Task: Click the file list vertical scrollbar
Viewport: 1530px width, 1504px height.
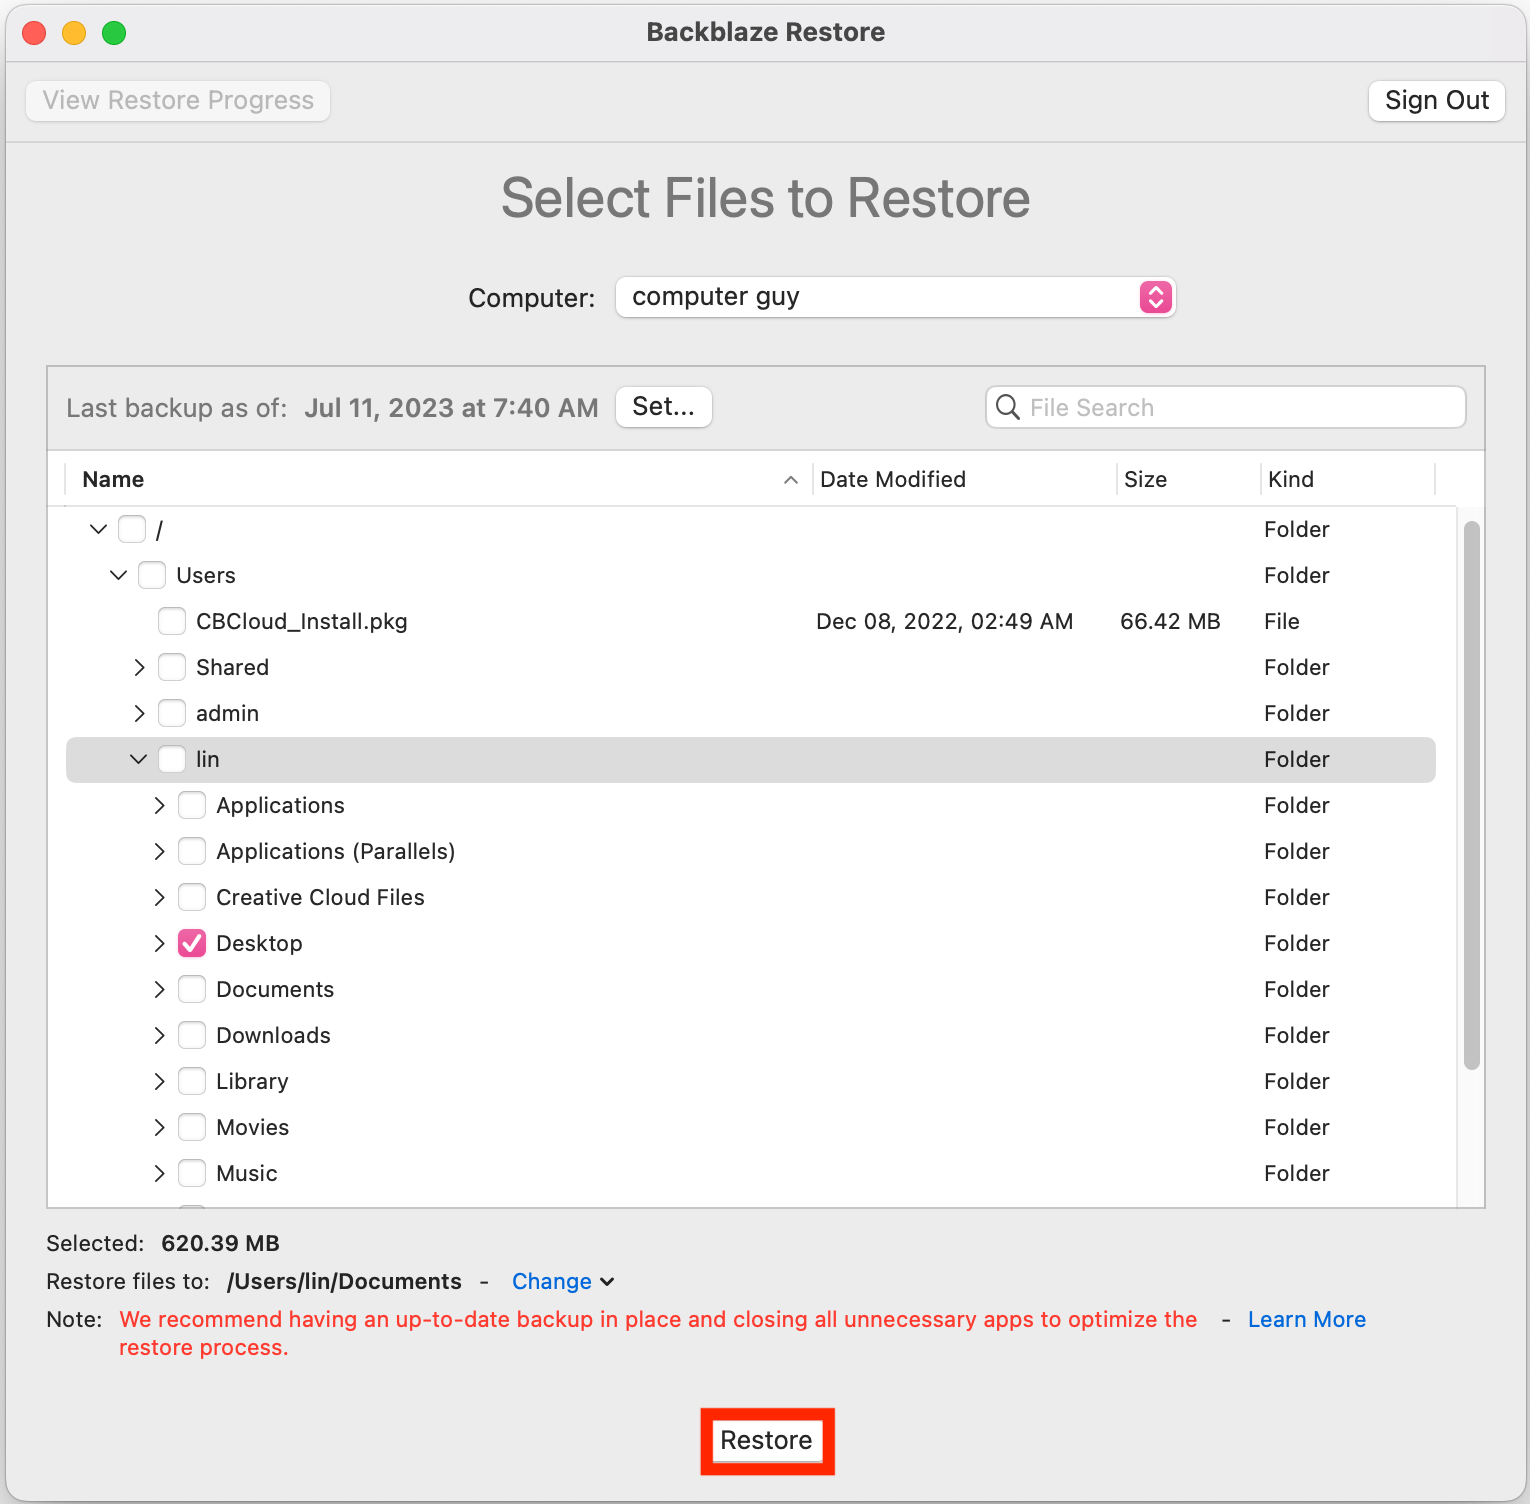Action: (x=1471, y=795)
